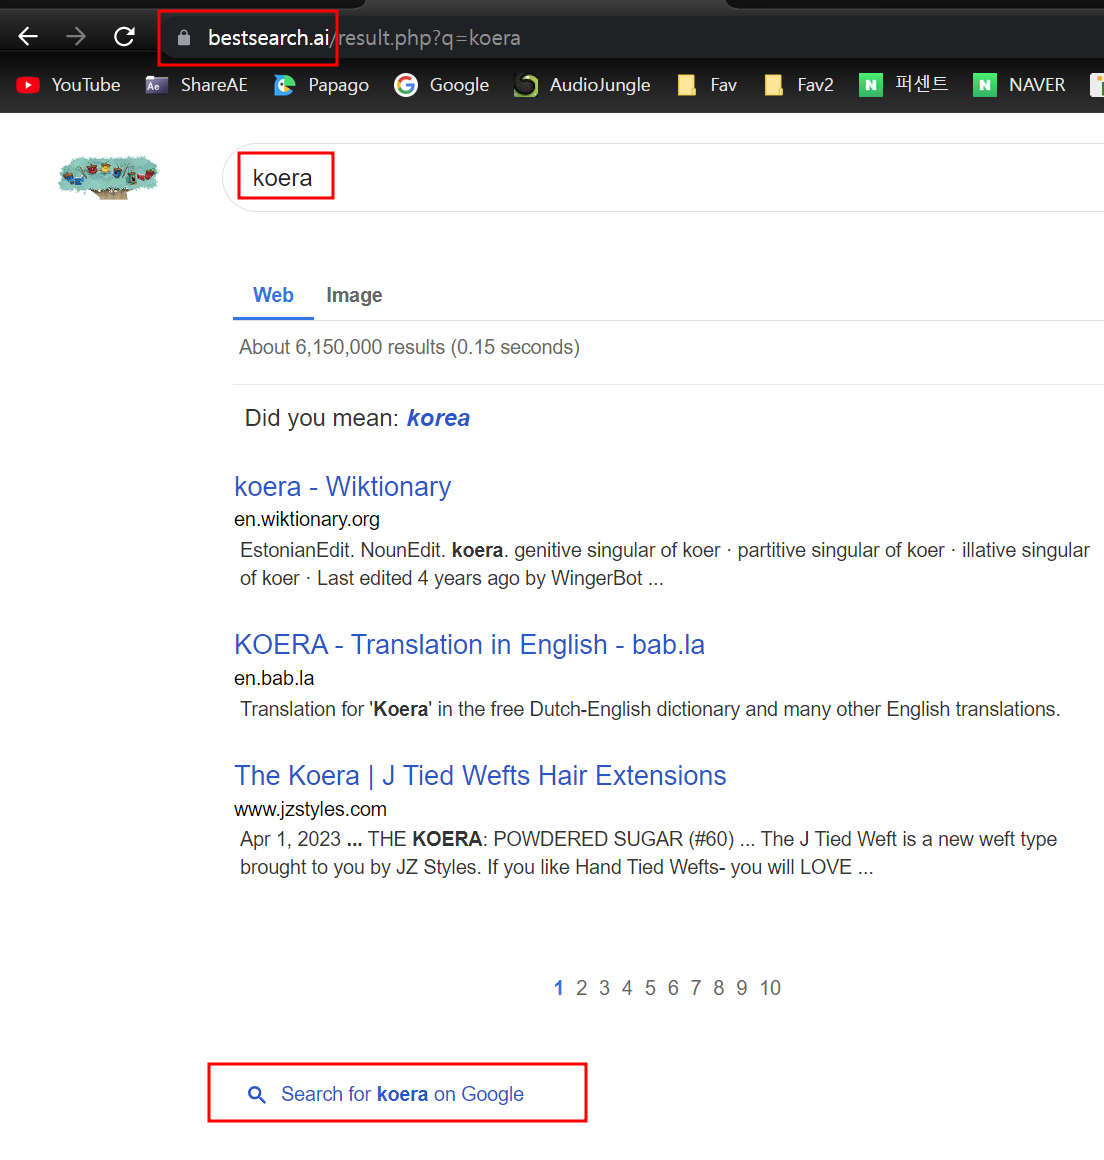The image size is (1104, 1160).
Task: Switch to the Web tab
Action: pos(273,295)
